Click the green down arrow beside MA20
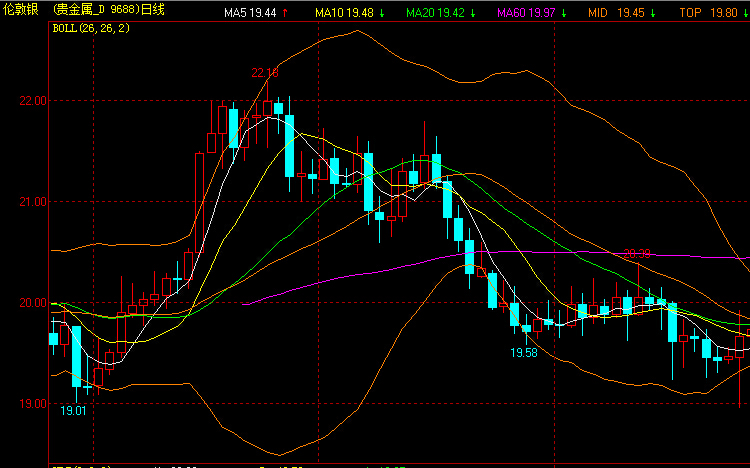The image size is (750, 468). [473, 13]
